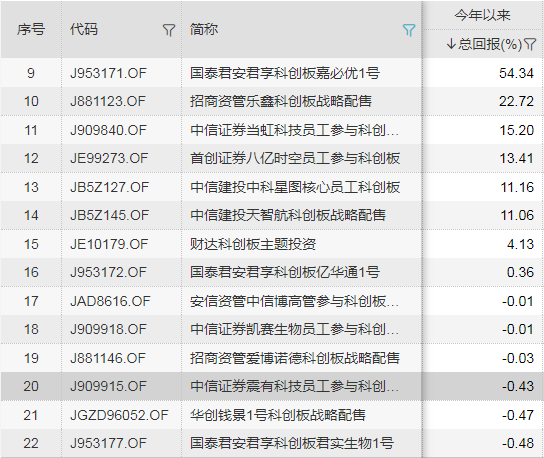Select code J909840.OF
The width and height of the screenshot is (544, 458).
(108, 130)
